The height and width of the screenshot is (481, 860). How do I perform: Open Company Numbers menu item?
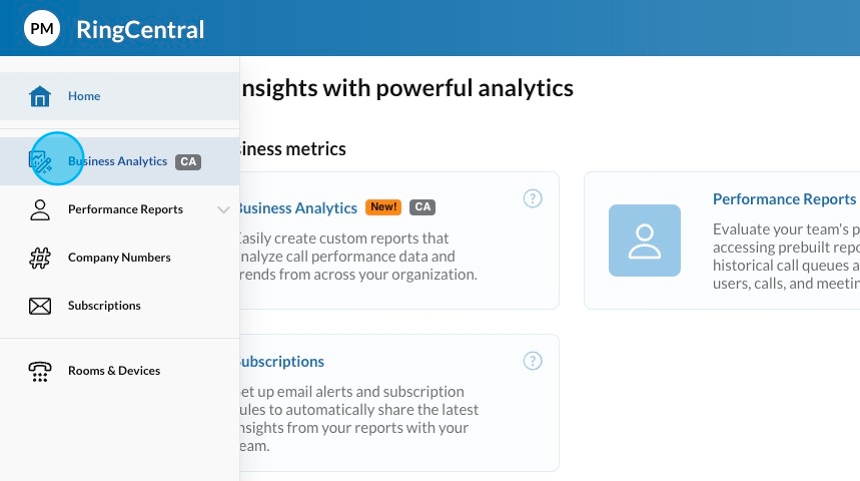coord(119,258)
